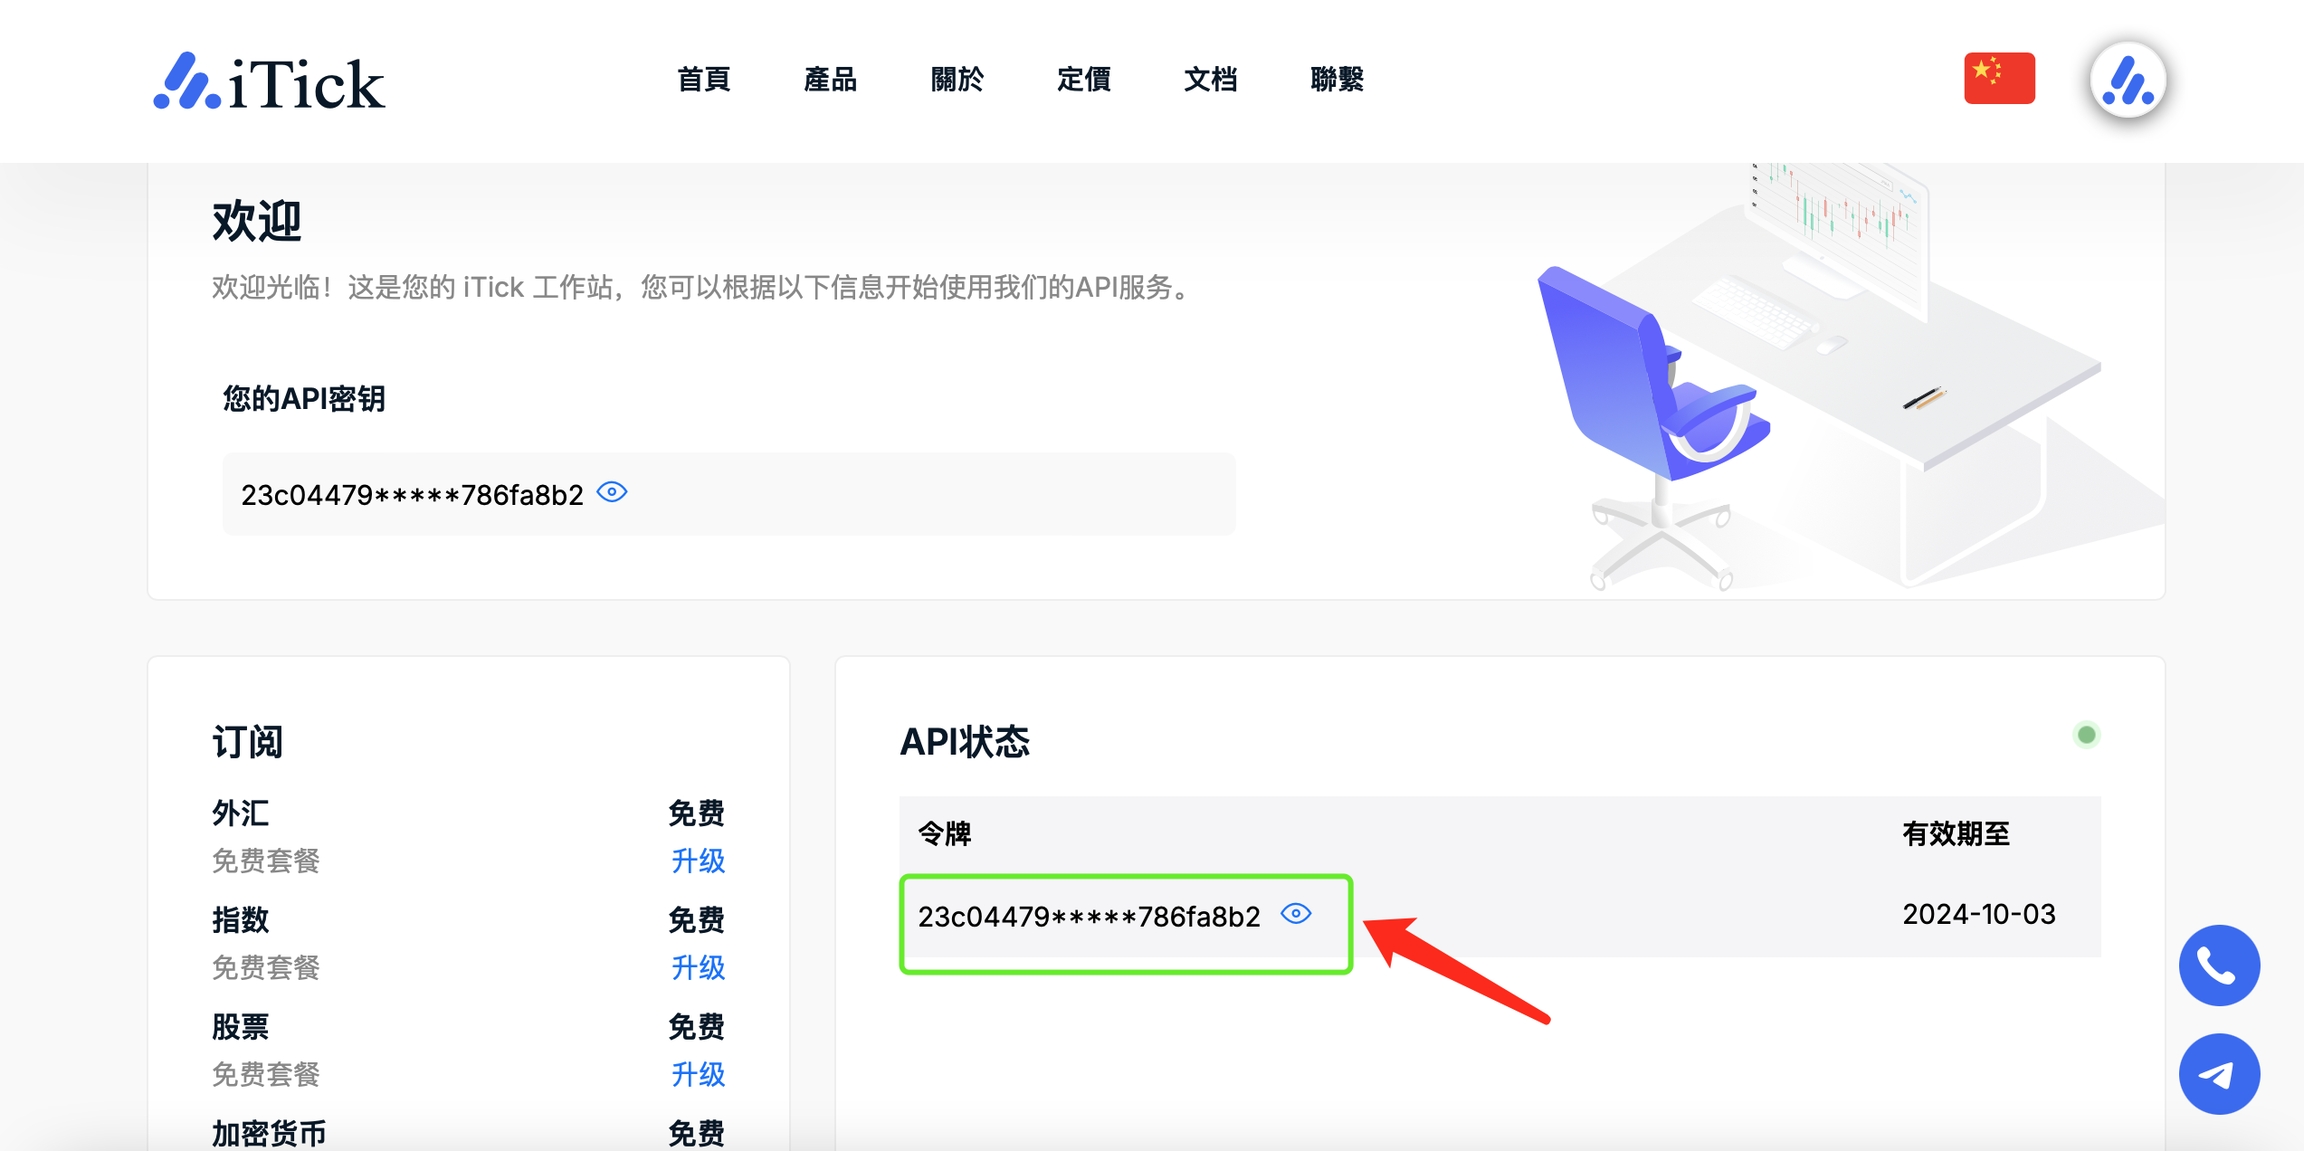Open the 產品 navigation menu
2304x1151 pixels.
(x=830, y=79)
